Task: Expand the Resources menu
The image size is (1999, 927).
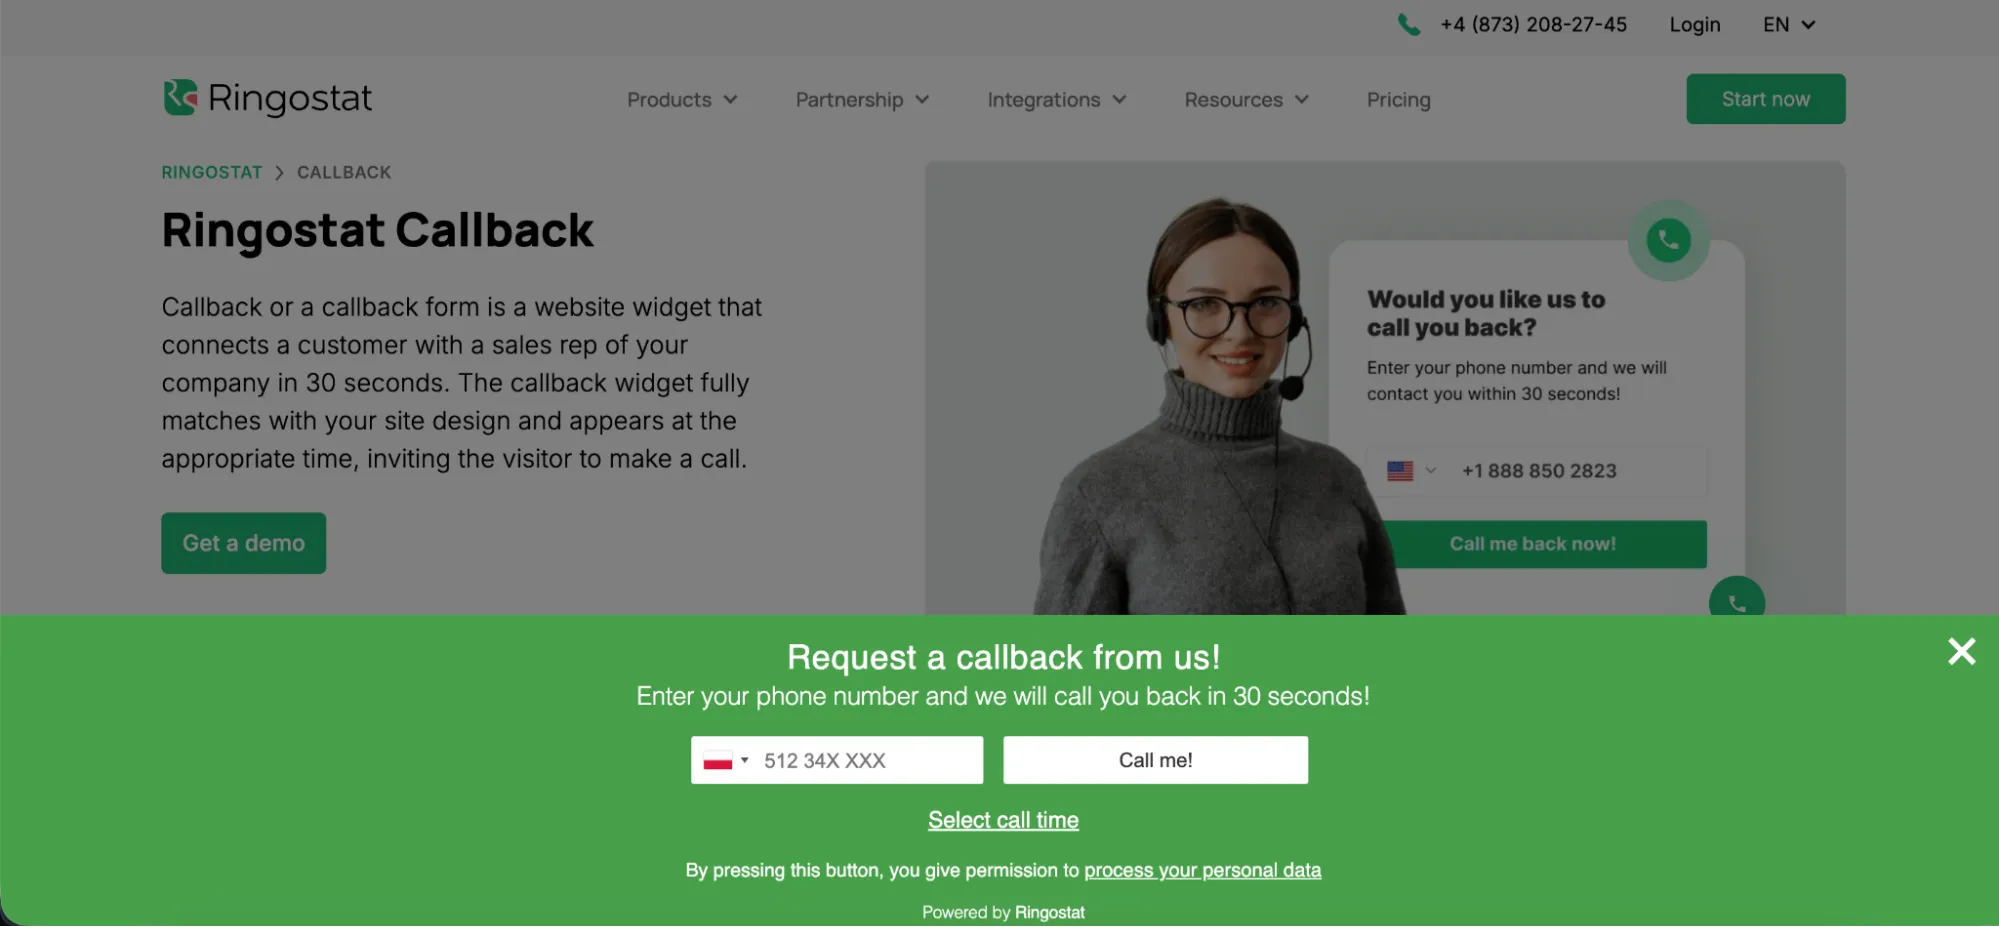Action: (1246, 100)
